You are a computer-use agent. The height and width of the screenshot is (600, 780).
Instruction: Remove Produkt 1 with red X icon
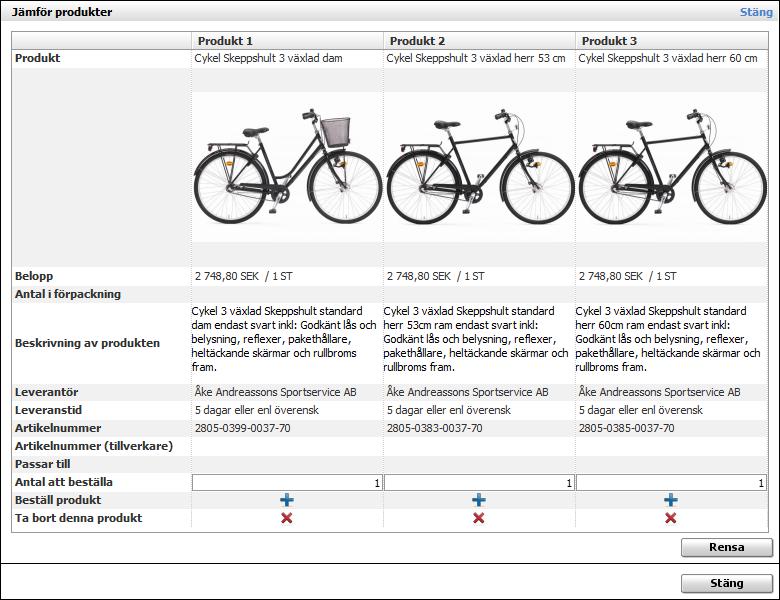click(x=287, y=518)
